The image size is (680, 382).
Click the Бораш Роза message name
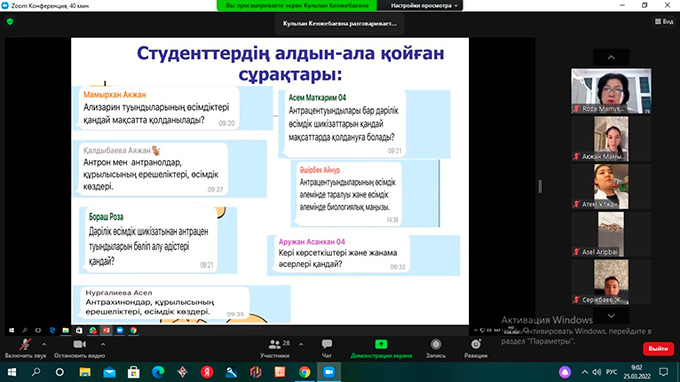(x=106, y=216)
